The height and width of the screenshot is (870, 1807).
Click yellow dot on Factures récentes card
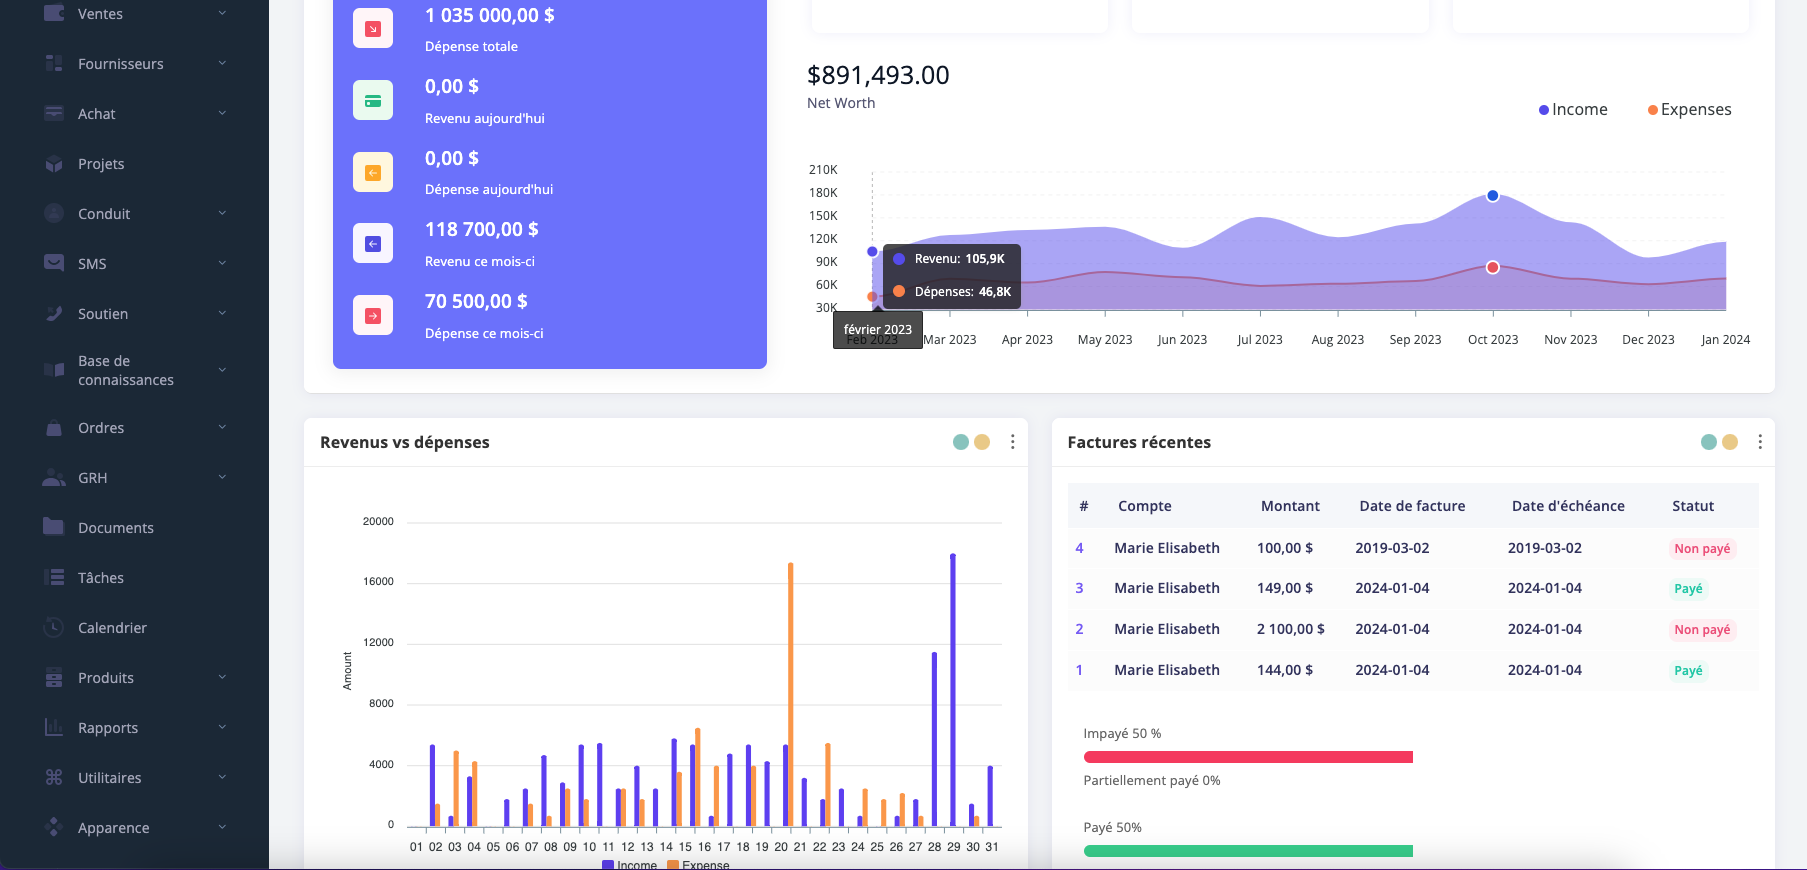pyautogui.click(x=1730, y=442)
